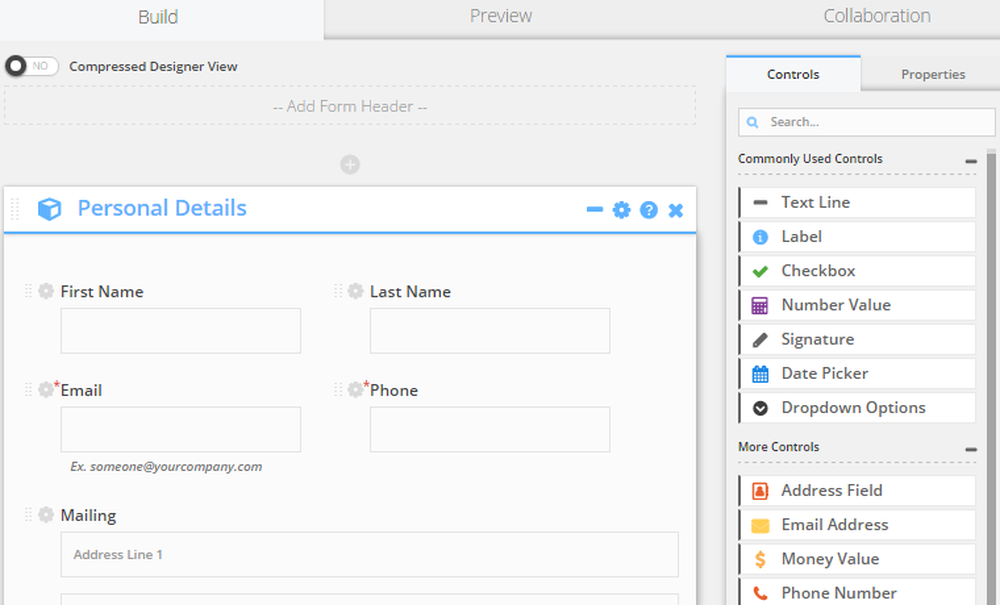The image size is (1000, 605).
Task: Open Personal Details section settings gear
Action: (621, 210)
